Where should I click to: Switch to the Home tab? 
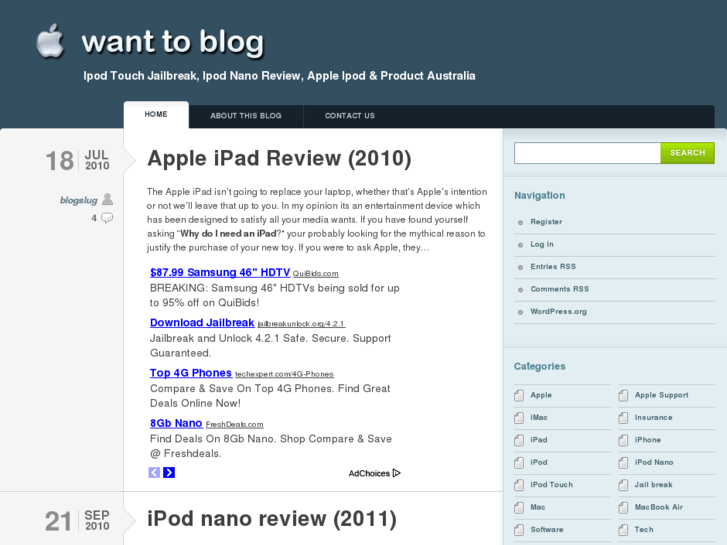pos(156,115)
